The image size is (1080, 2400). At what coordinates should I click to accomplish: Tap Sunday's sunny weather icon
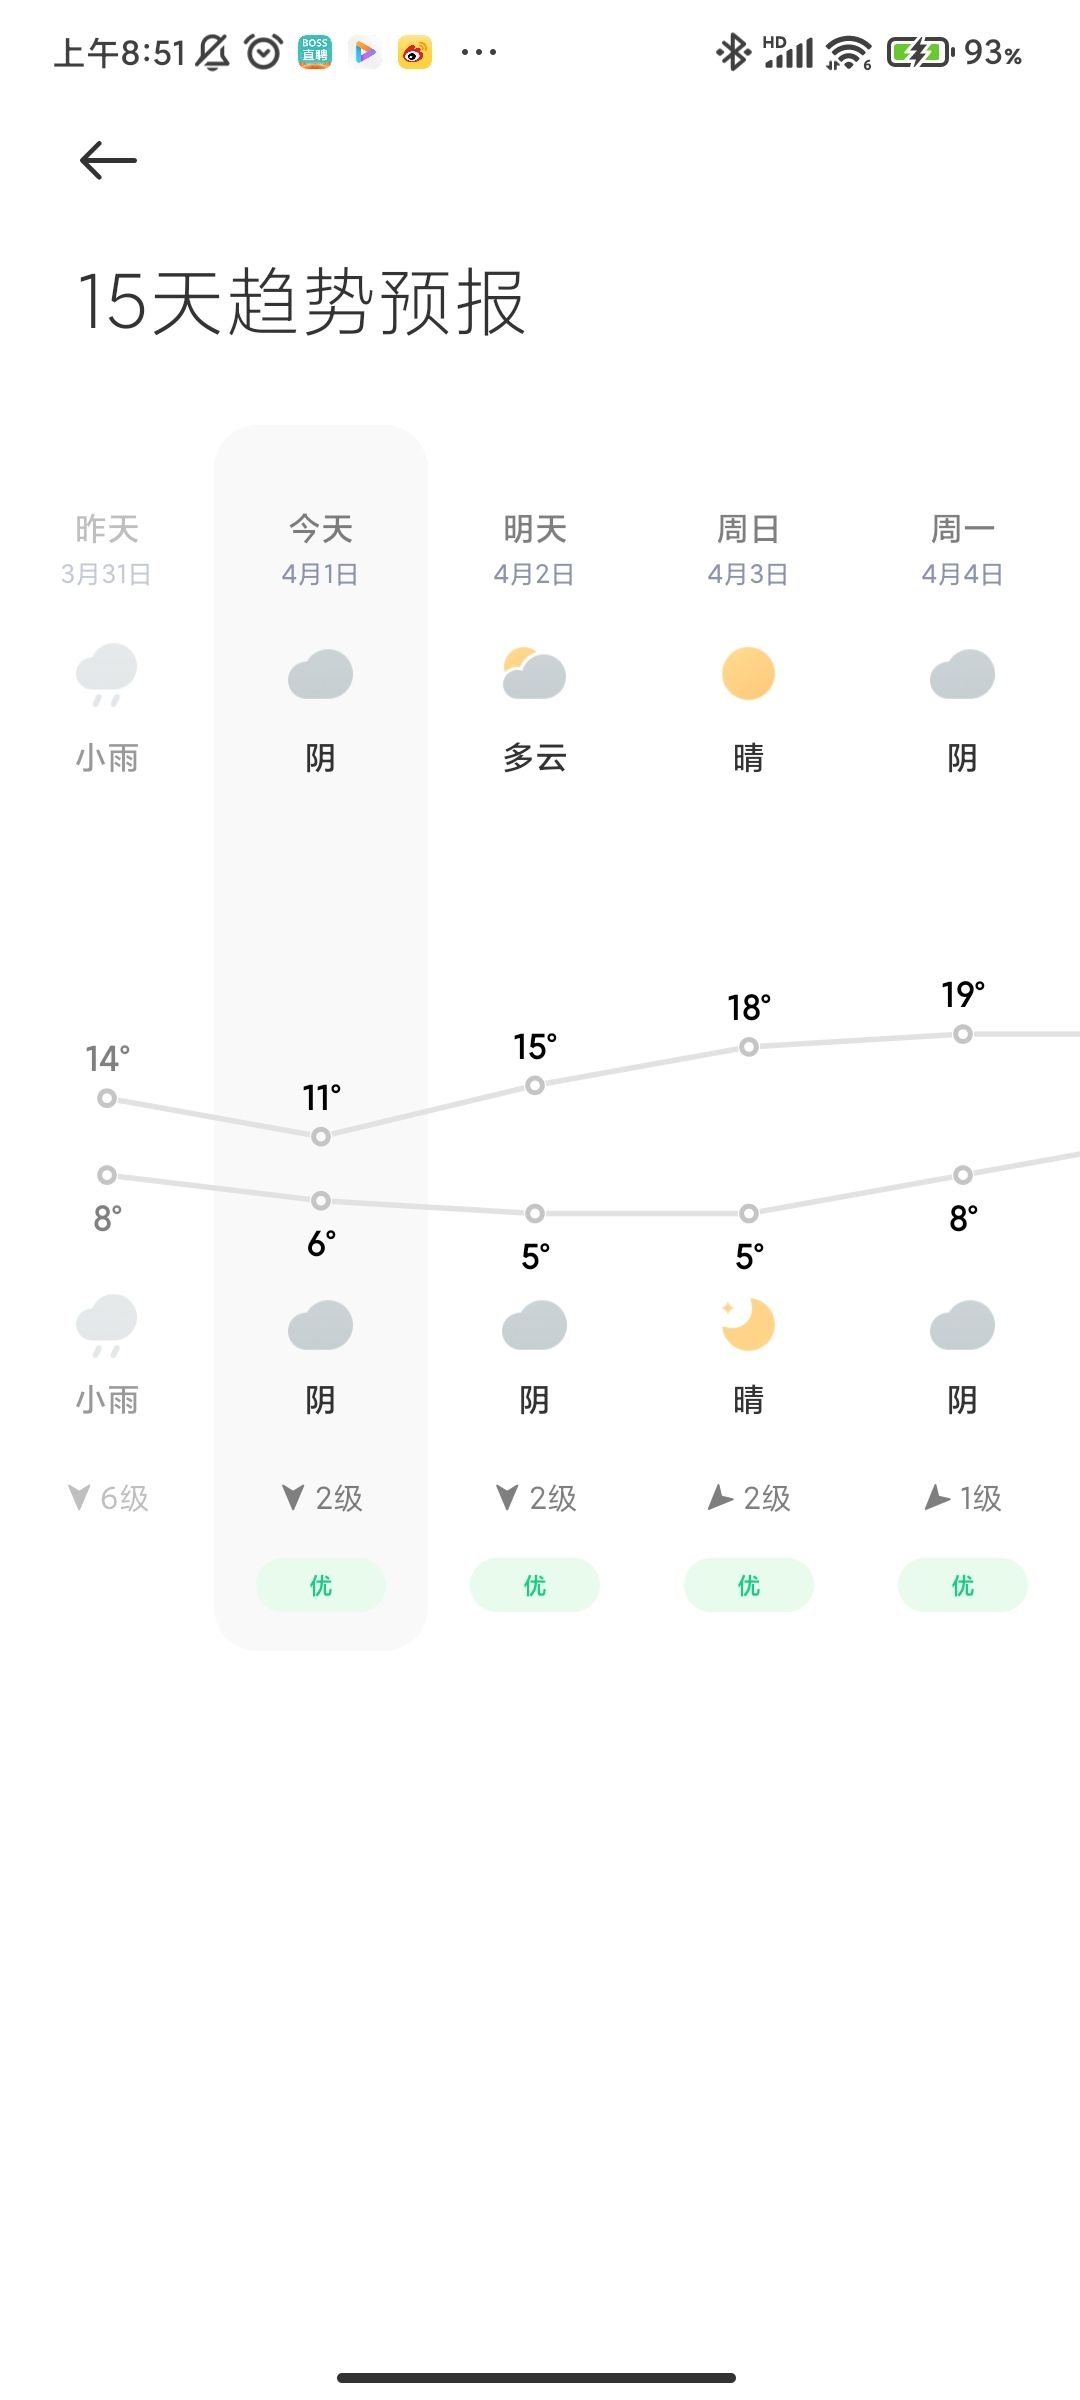(x=748, y=674)
